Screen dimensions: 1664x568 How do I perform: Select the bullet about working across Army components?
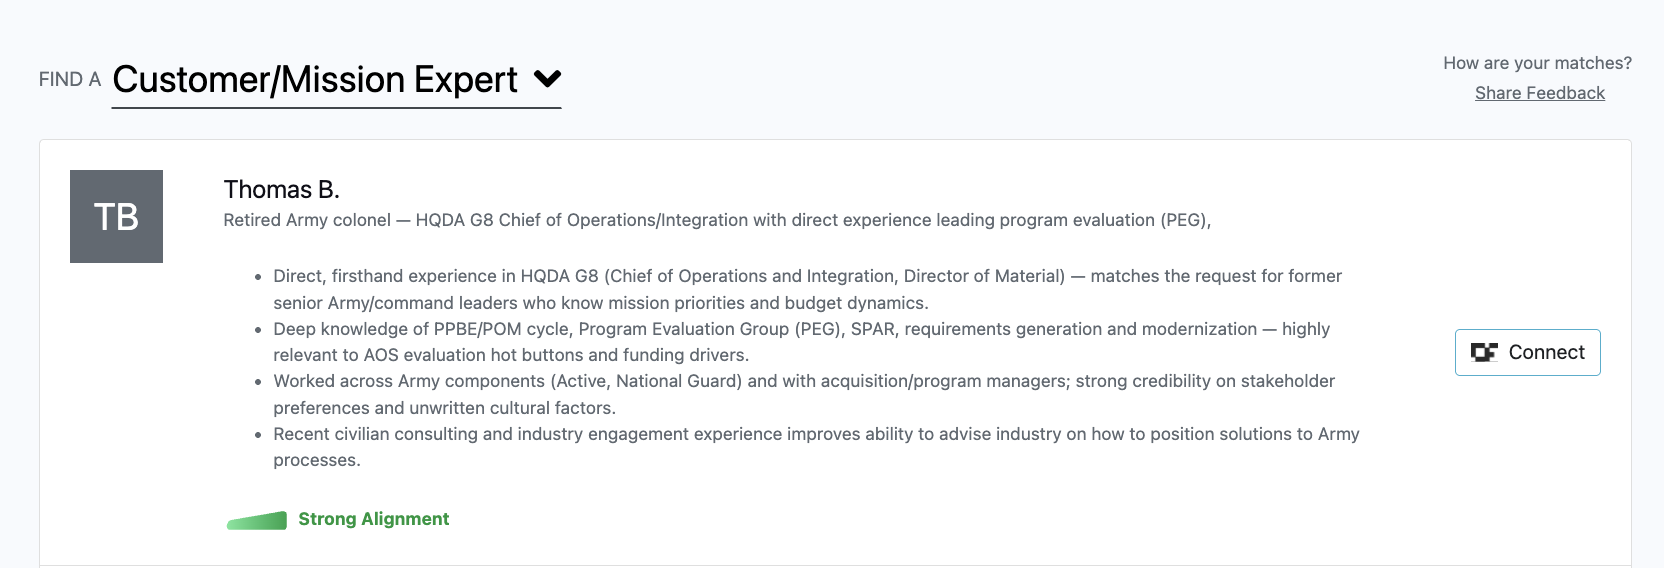(804, 394)
